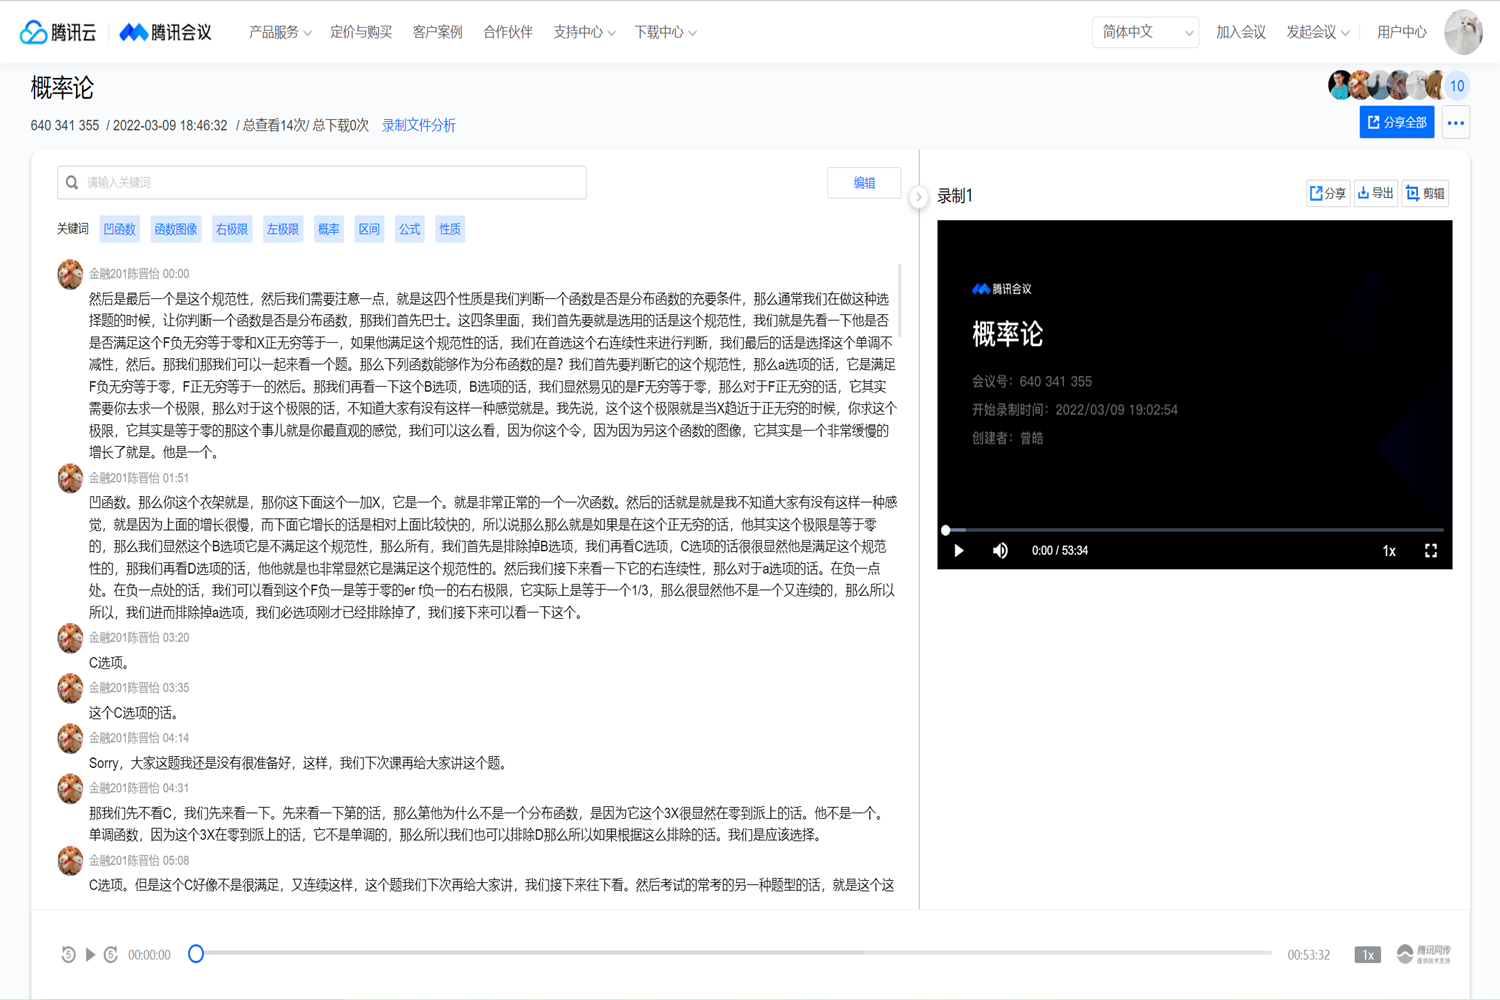Enter fullscreen mode in video player
This screenshot has height=1000, width=1500.
pos(1431,551)
